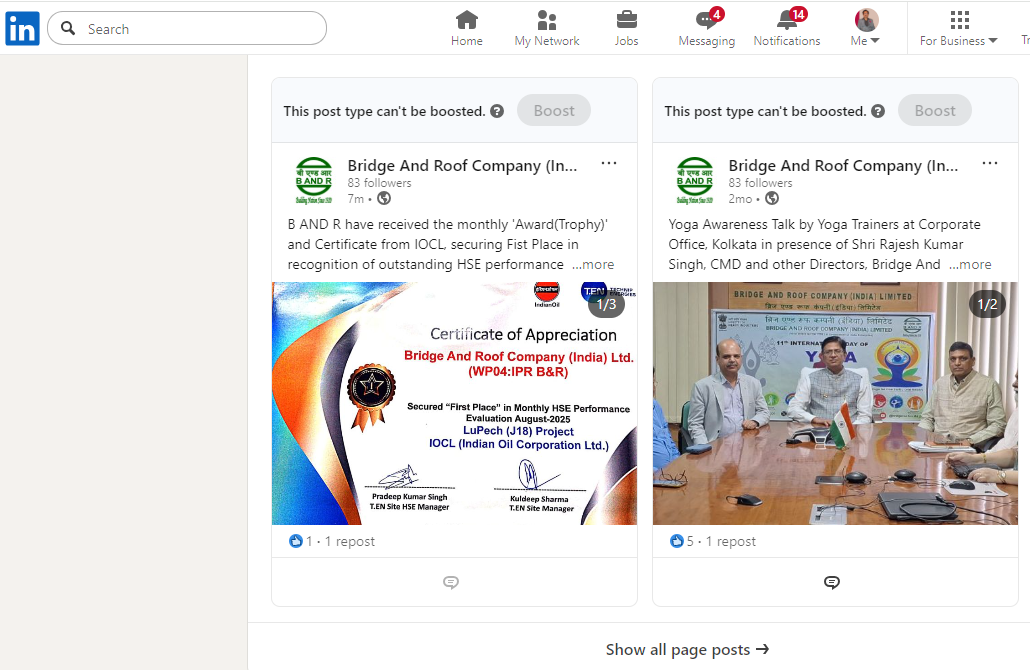Screen dimensions: 1030x670
Task: Click globe visibility icon on 7m post
Action: (x=384, y=198)
